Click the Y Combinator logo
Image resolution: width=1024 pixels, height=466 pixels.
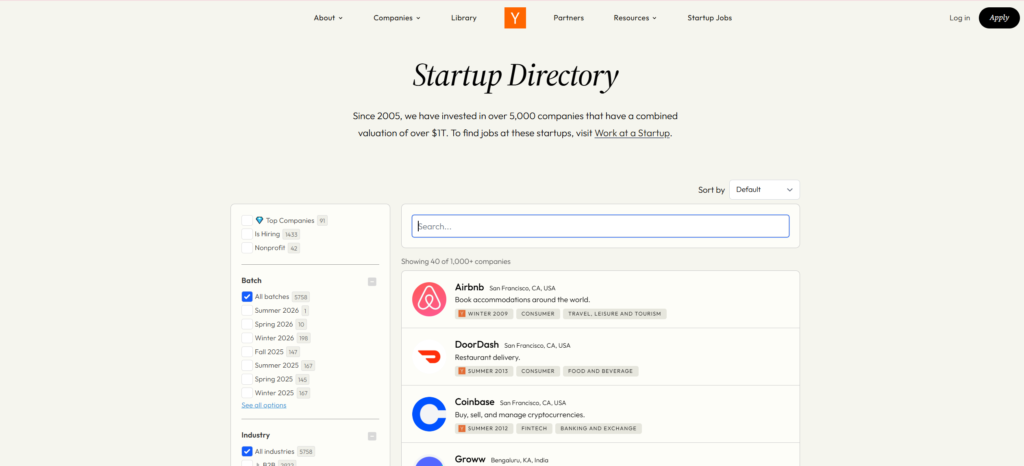[515, 17]
